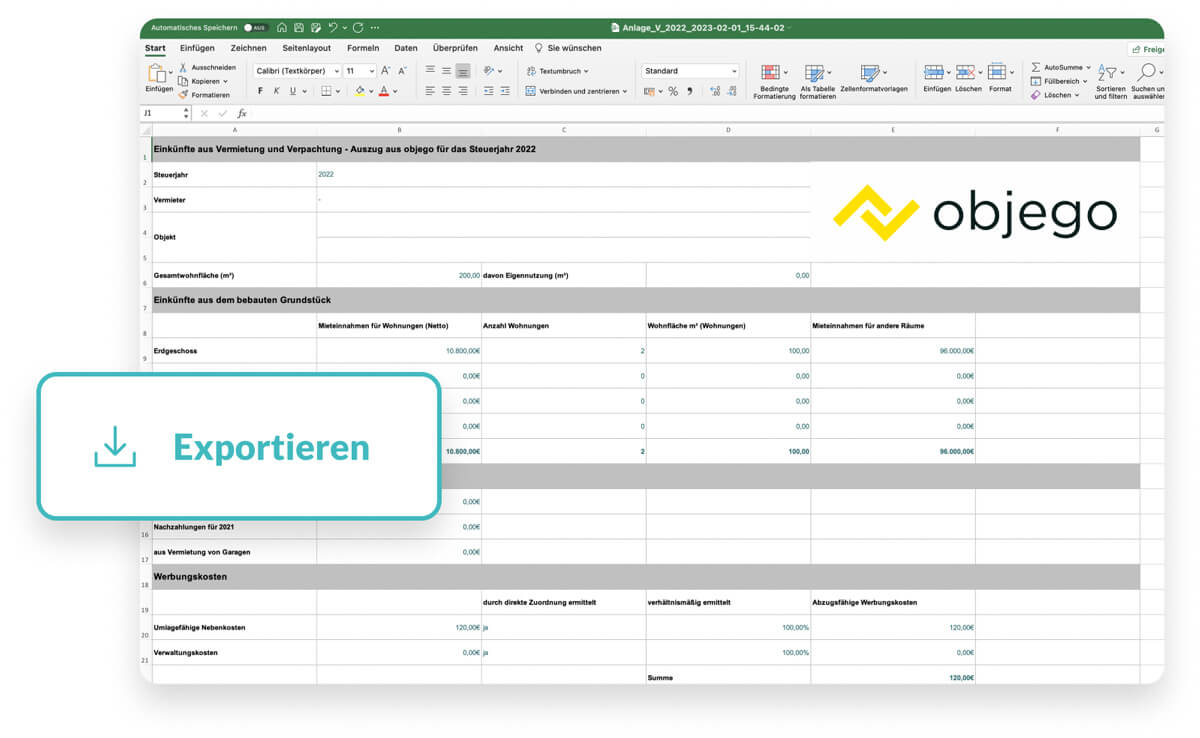Image resolution: width=1200 pixels, height=738 pixels.
Task: Open the Zeichnen tab
Action: (248, 48)
